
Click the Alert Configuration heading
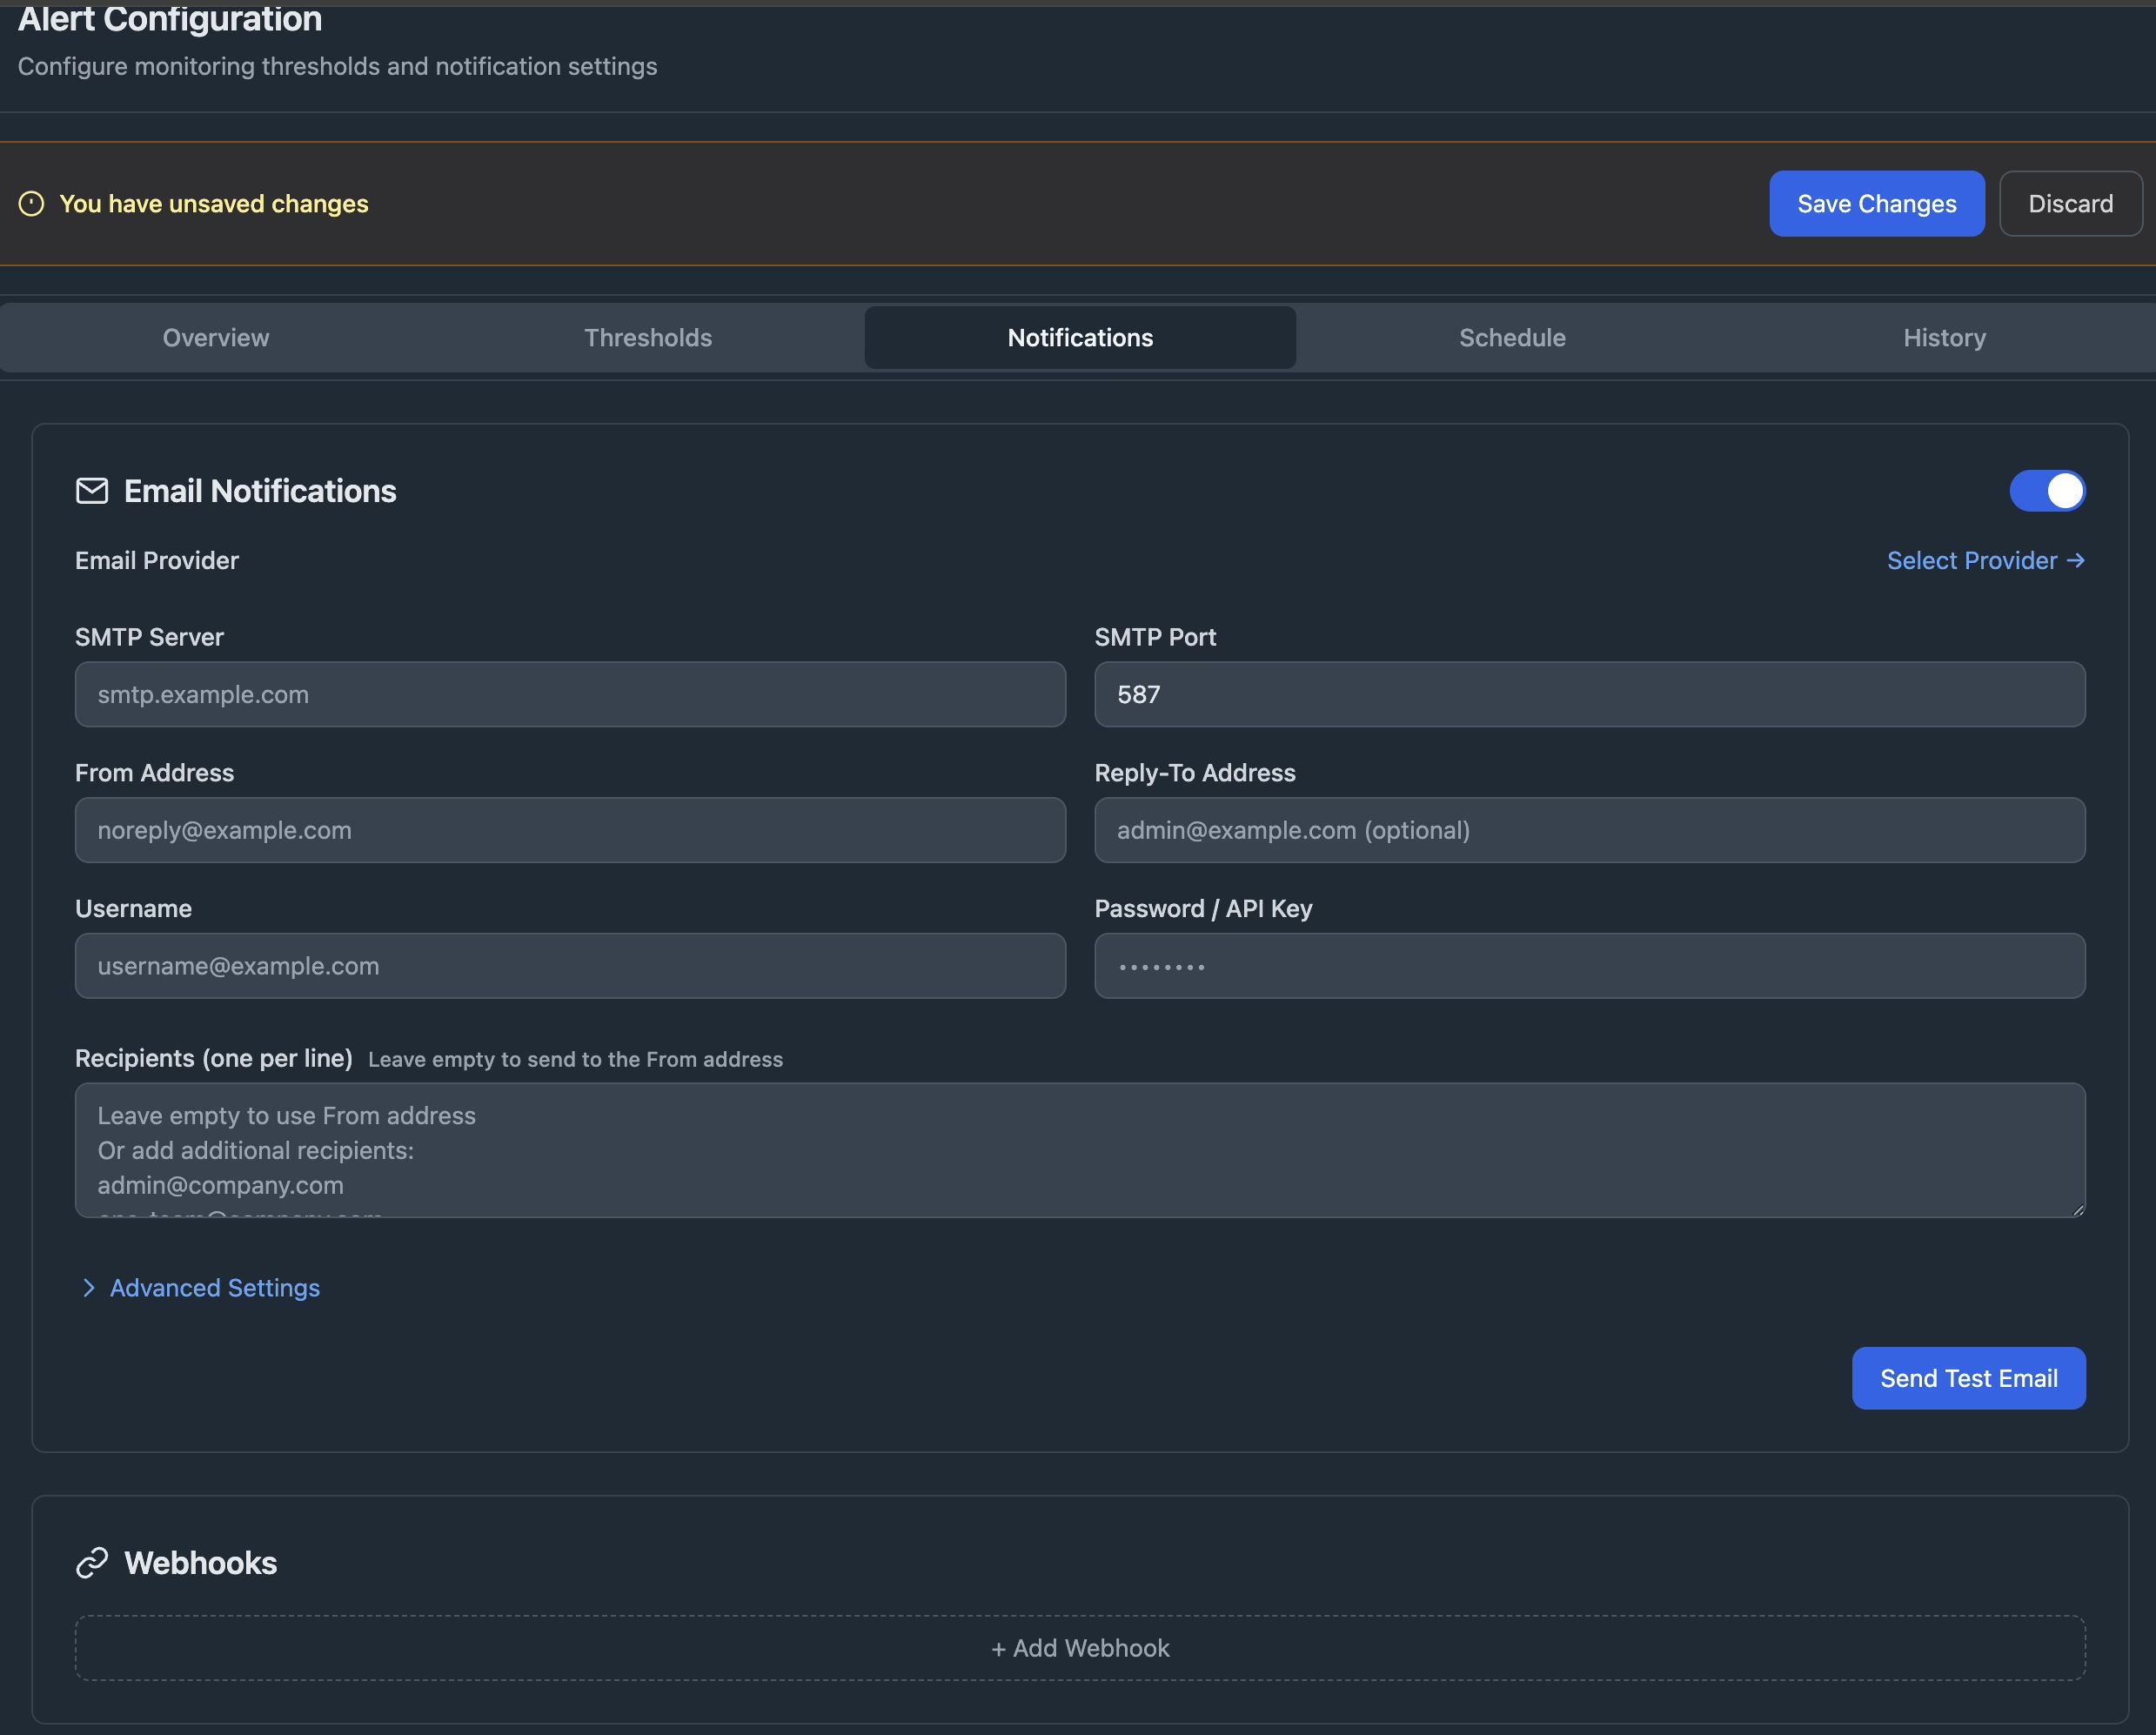(170, 18)
